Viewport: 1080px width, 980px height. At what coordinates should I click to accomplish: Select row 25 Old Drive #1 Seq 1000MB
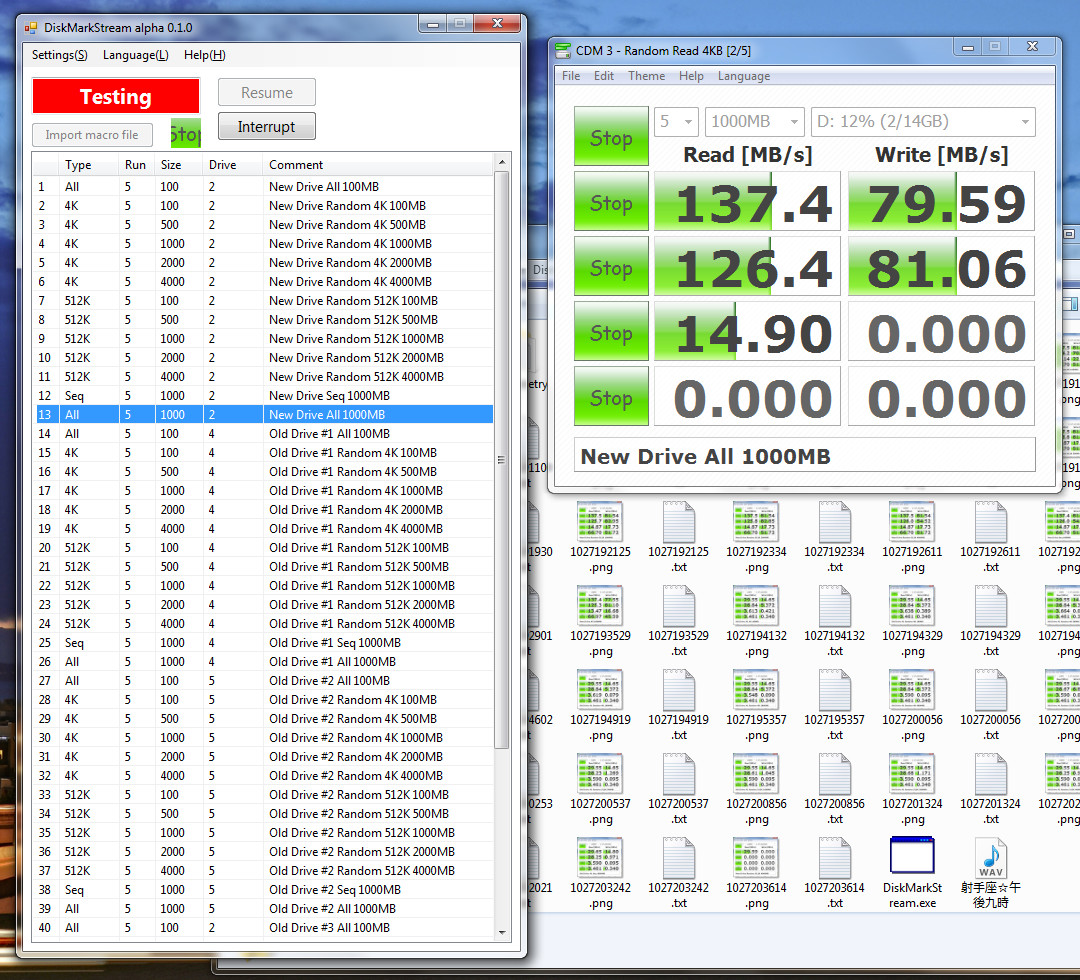click(264, 643)
